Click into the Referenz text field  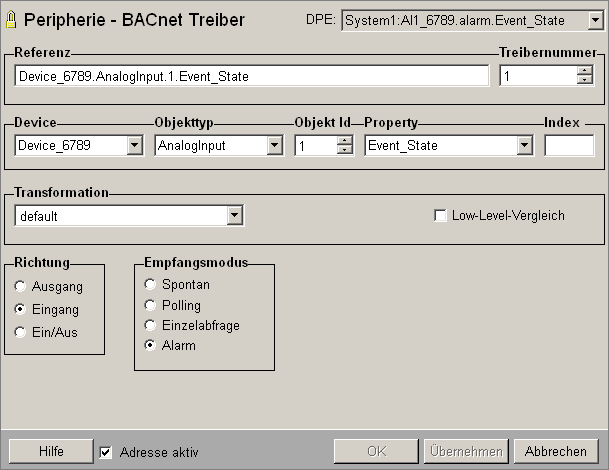coord(250,76)
